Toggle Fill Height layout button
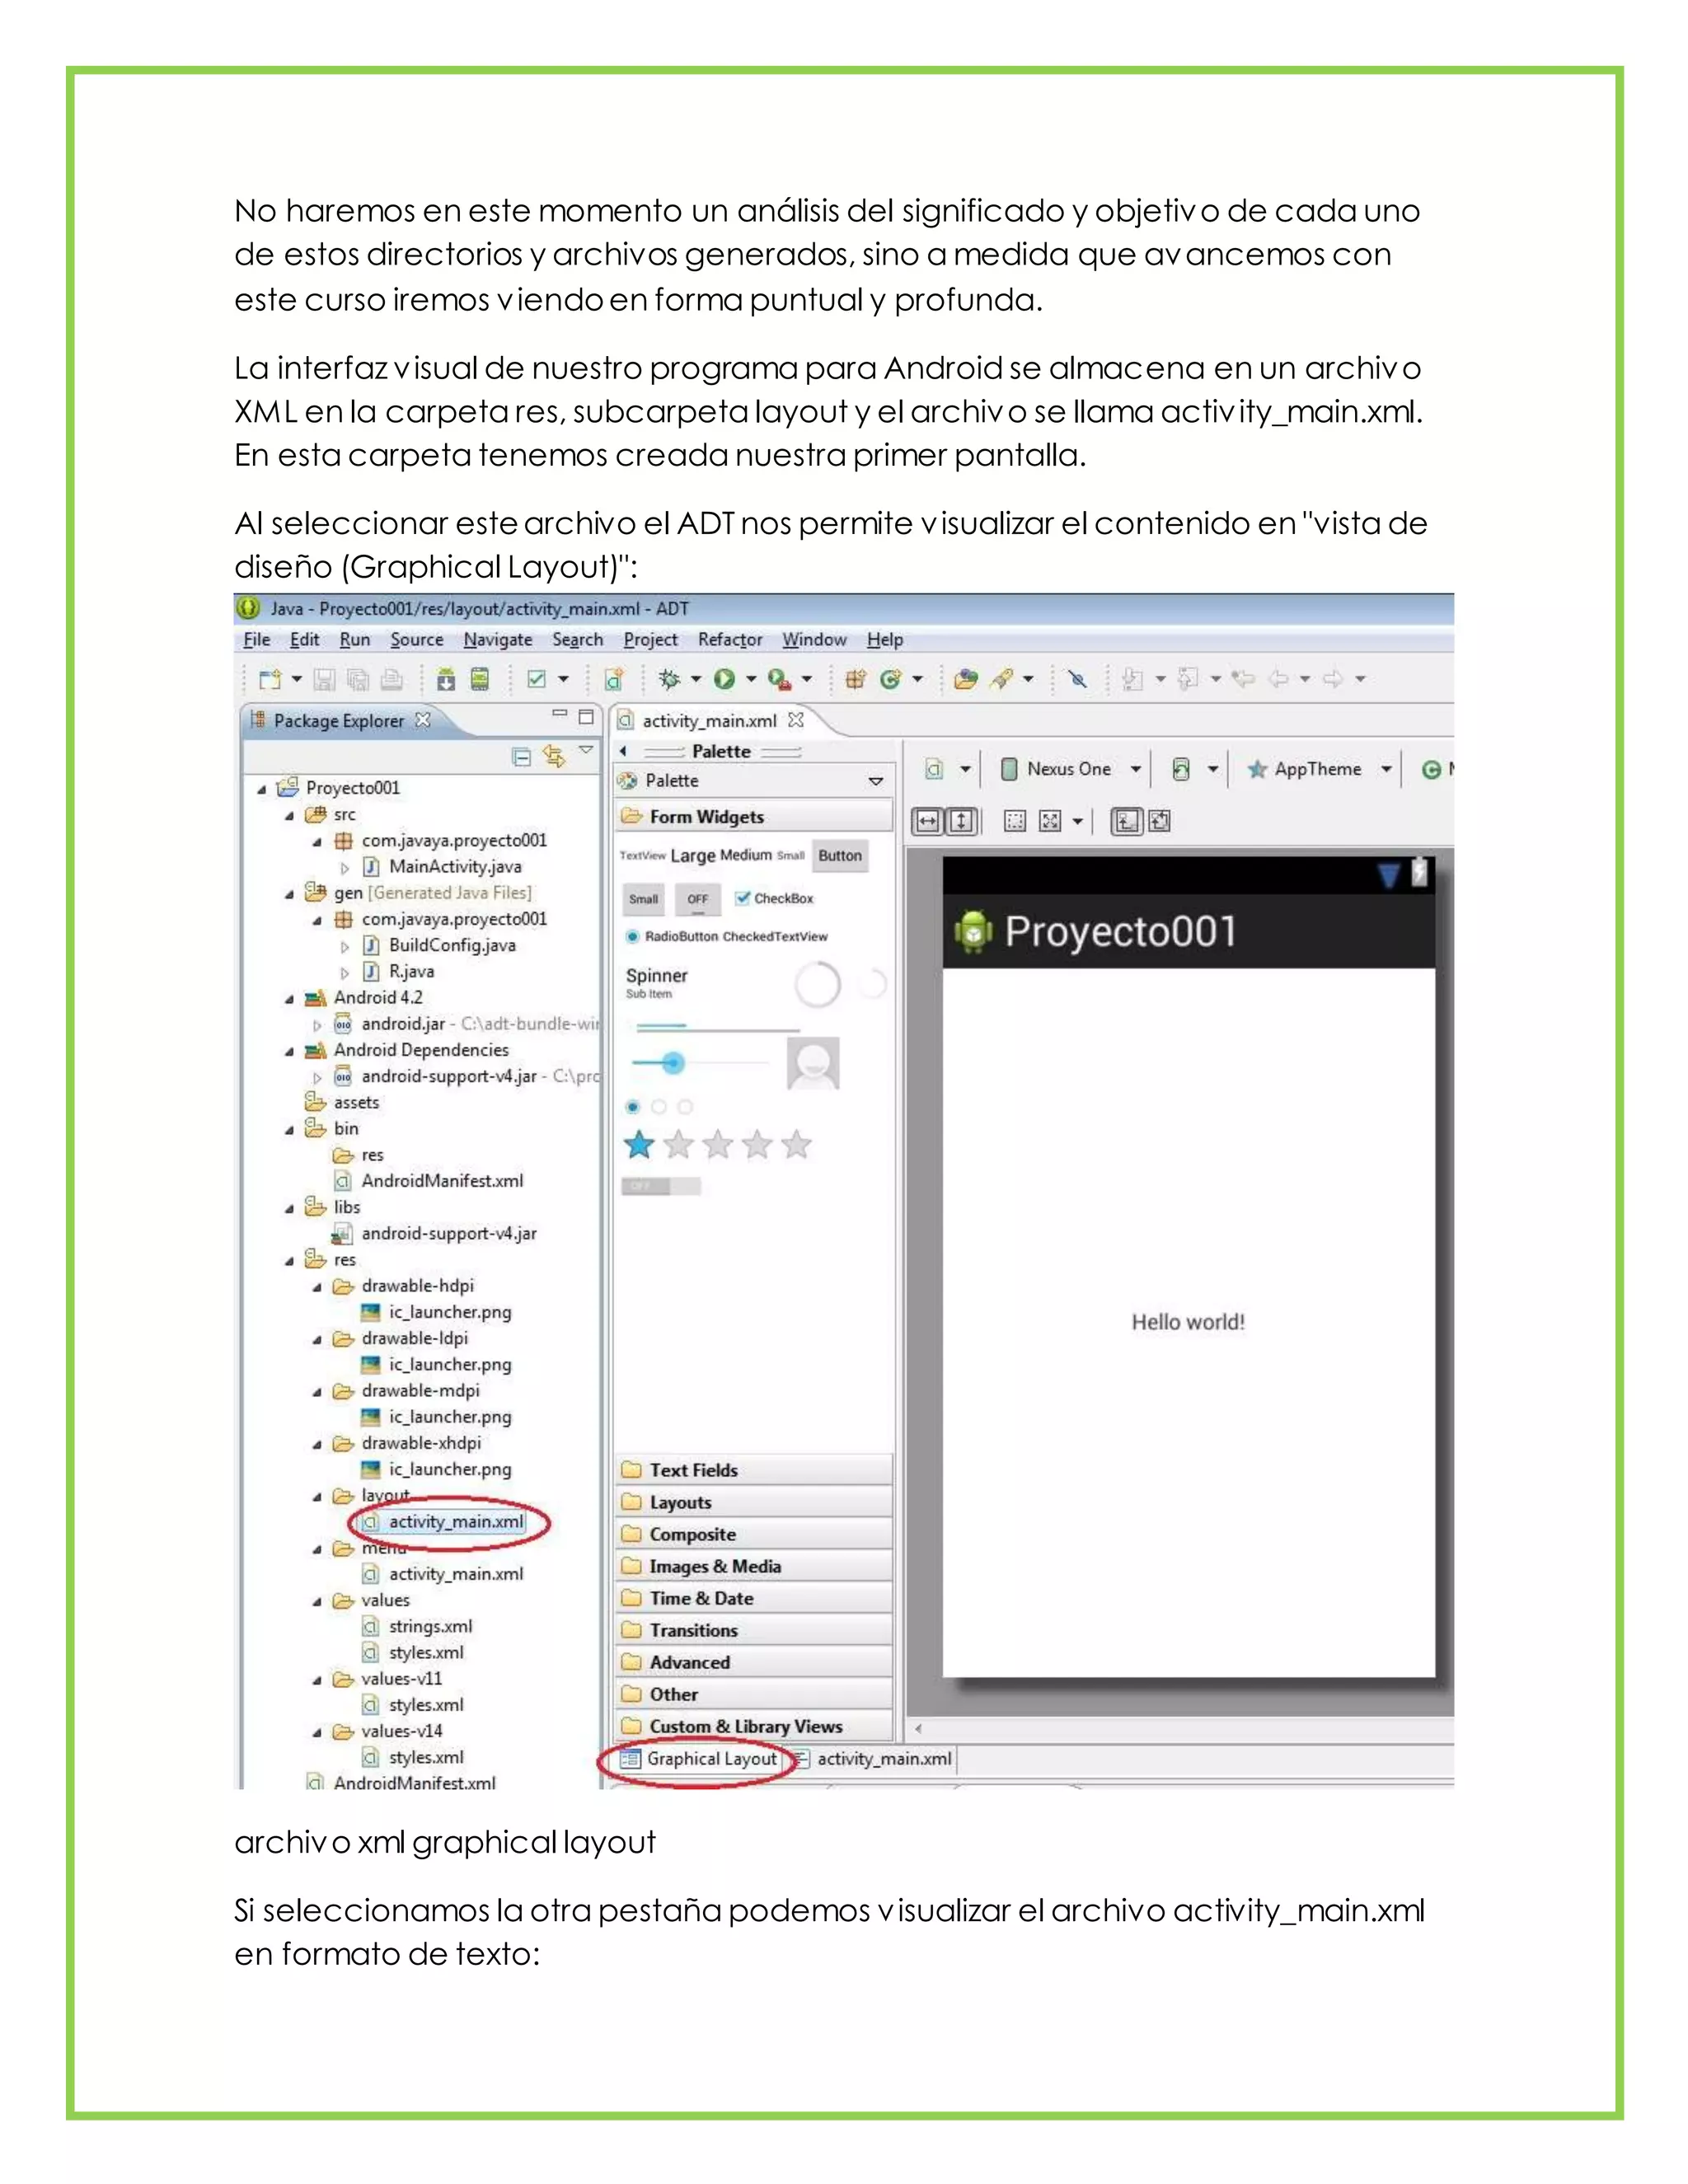This screenshot has width=1688, height=2184. tap(961, 822)
